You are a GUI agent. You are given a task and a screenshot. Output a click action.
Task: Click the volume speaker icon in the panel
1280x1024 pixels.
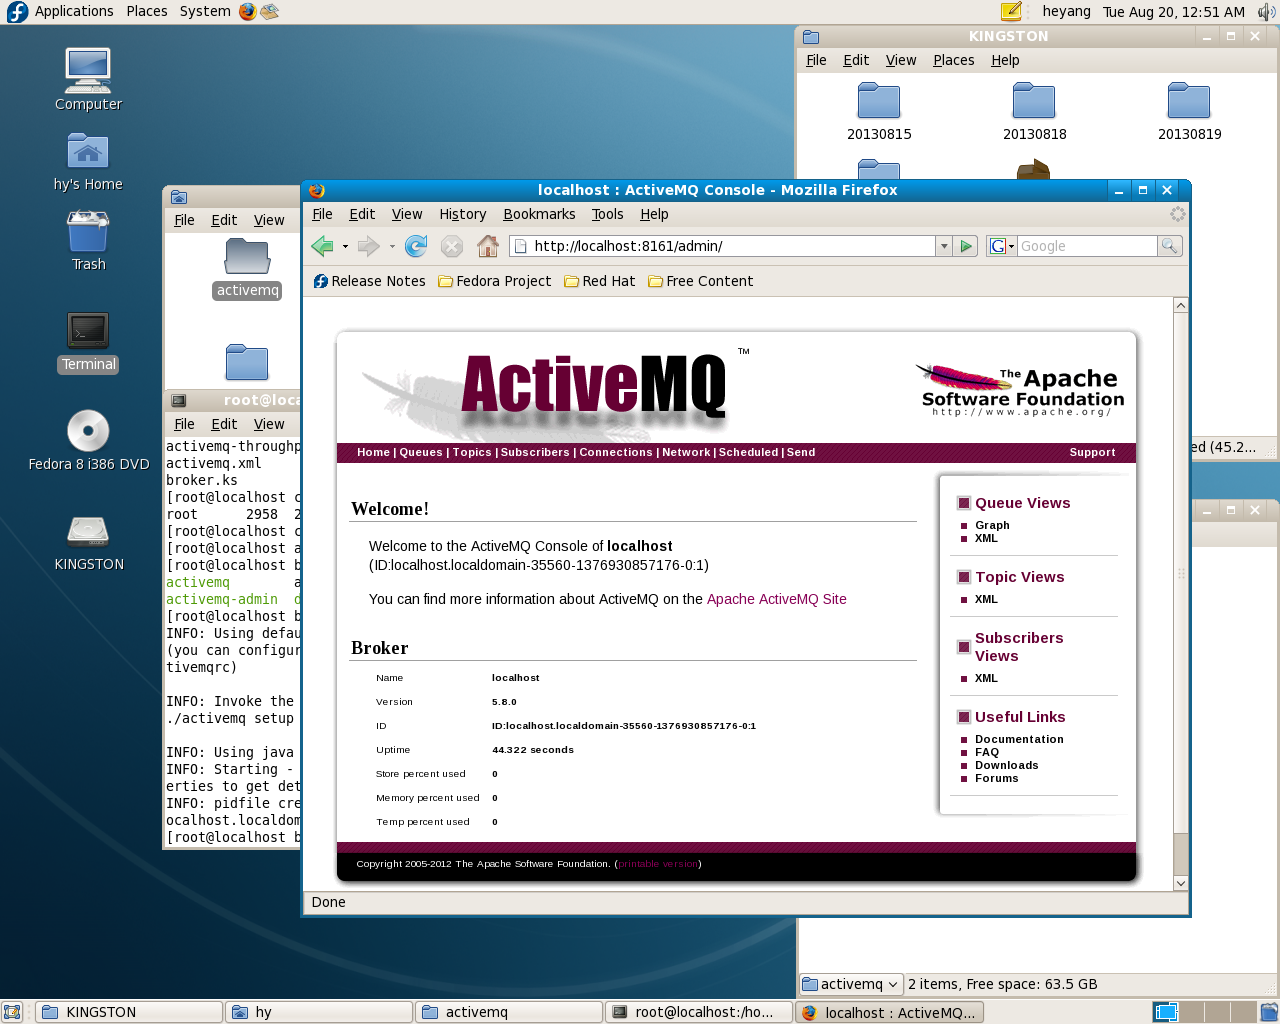pos(1266,12)
